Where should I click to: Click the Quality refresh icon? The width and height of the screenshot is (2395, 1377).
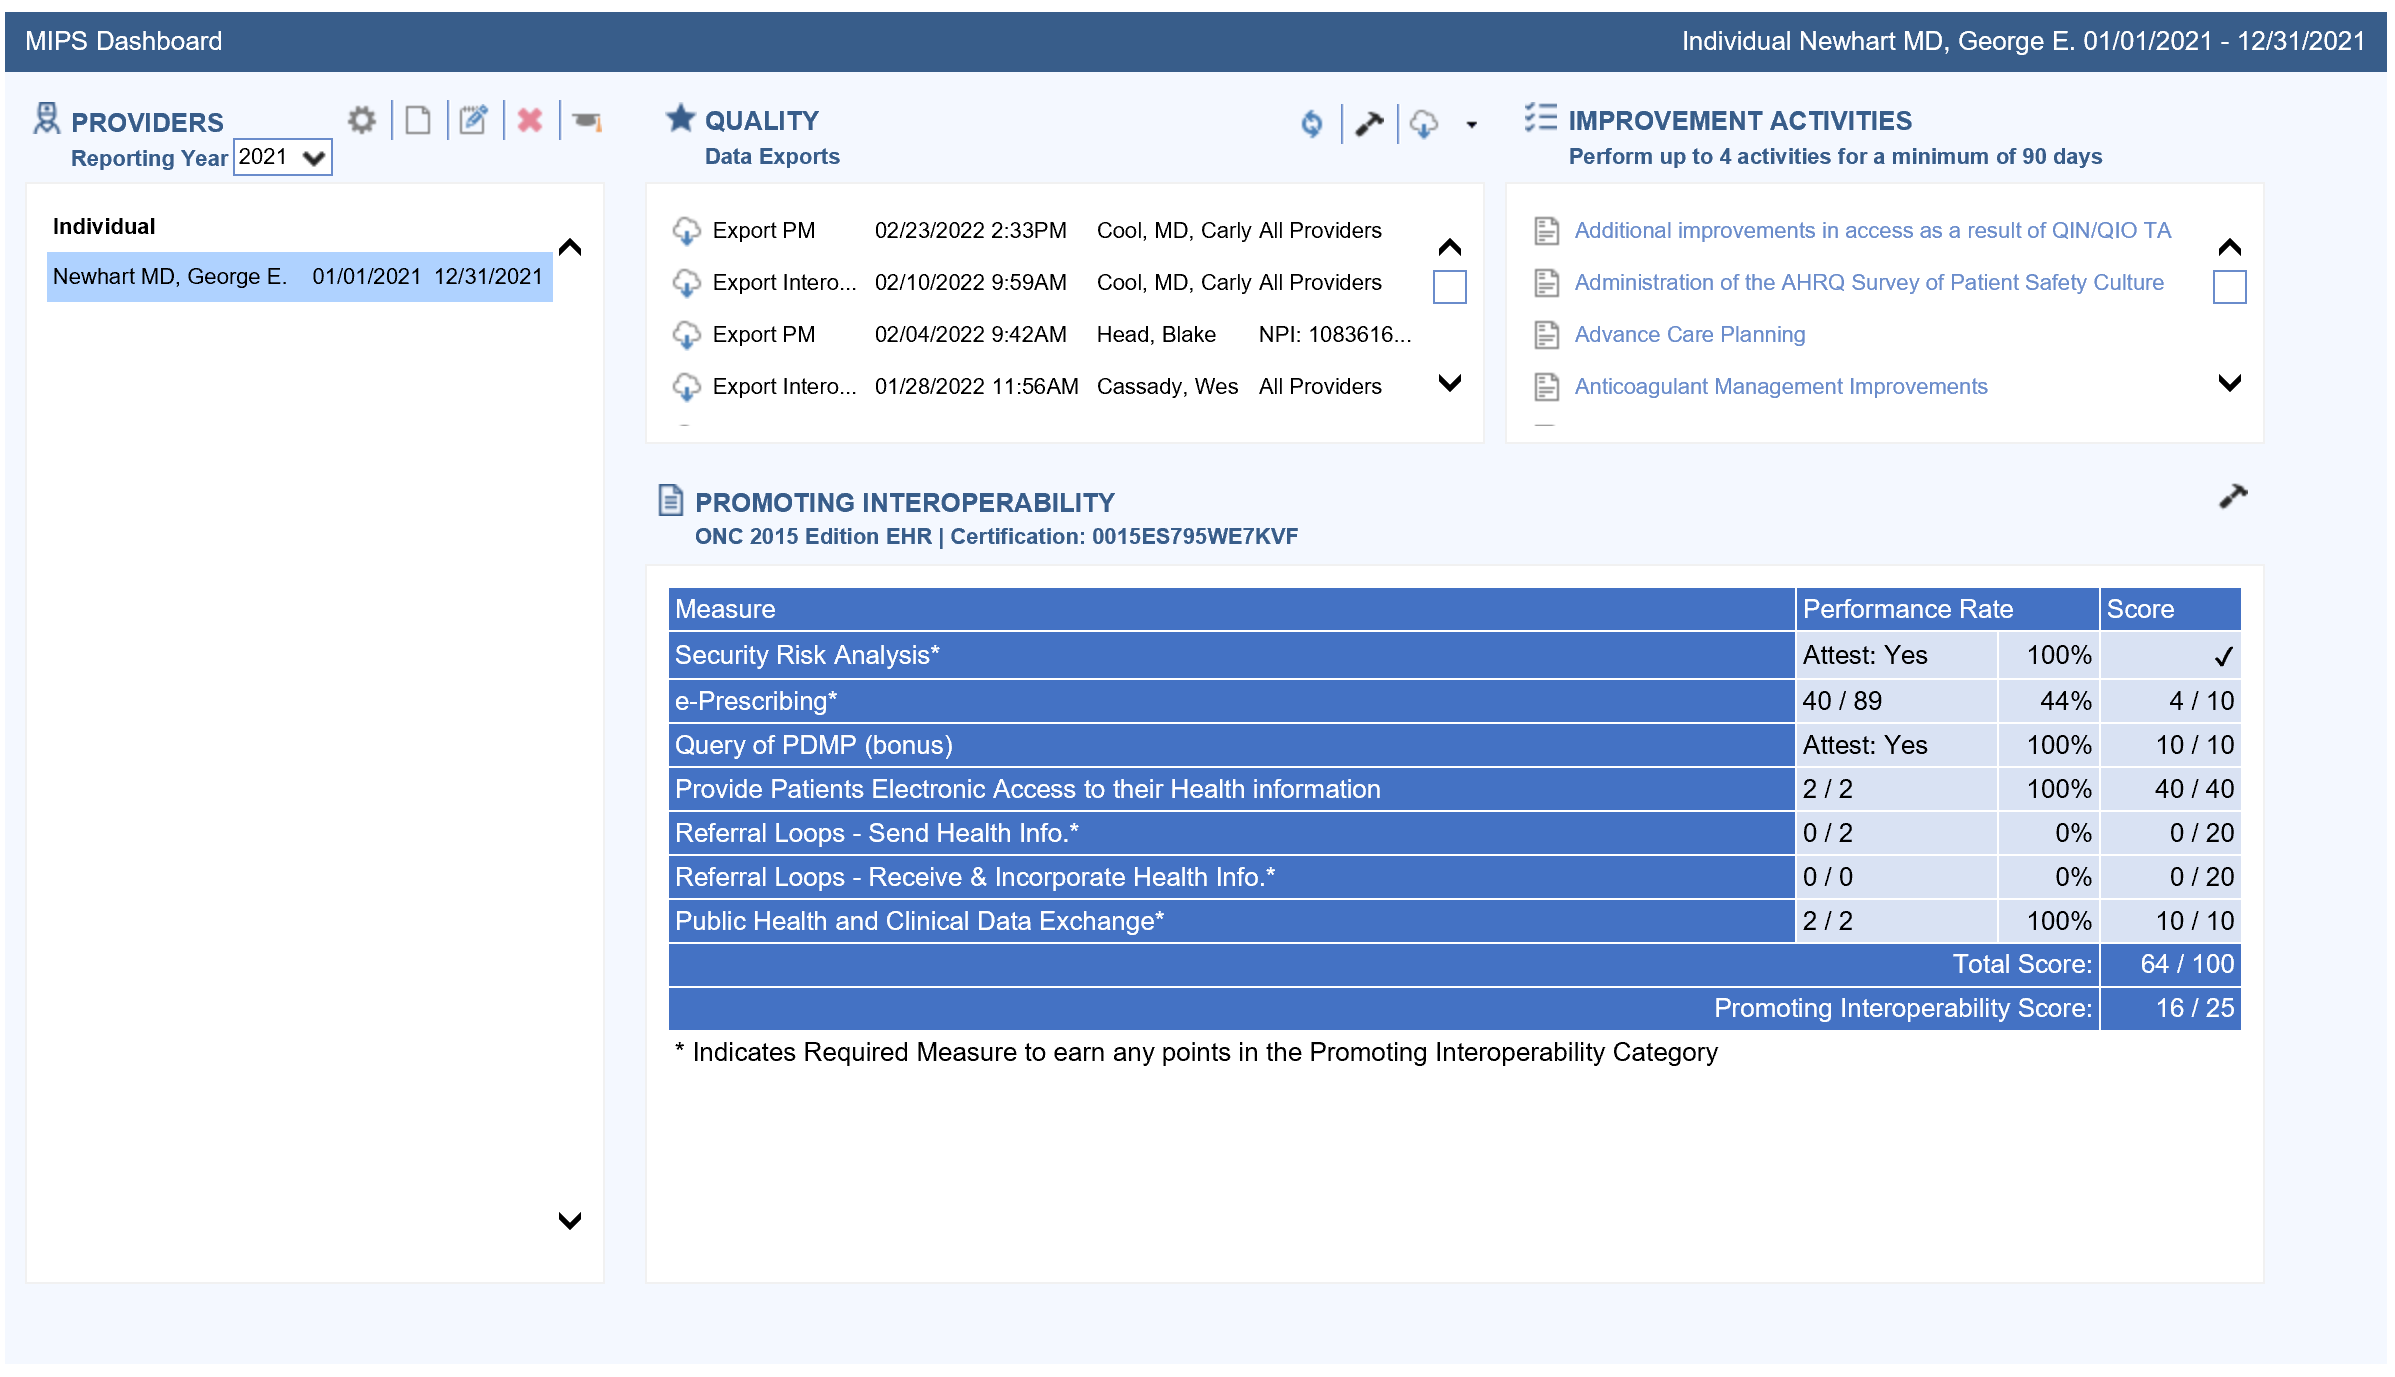tap(1311, 124)
